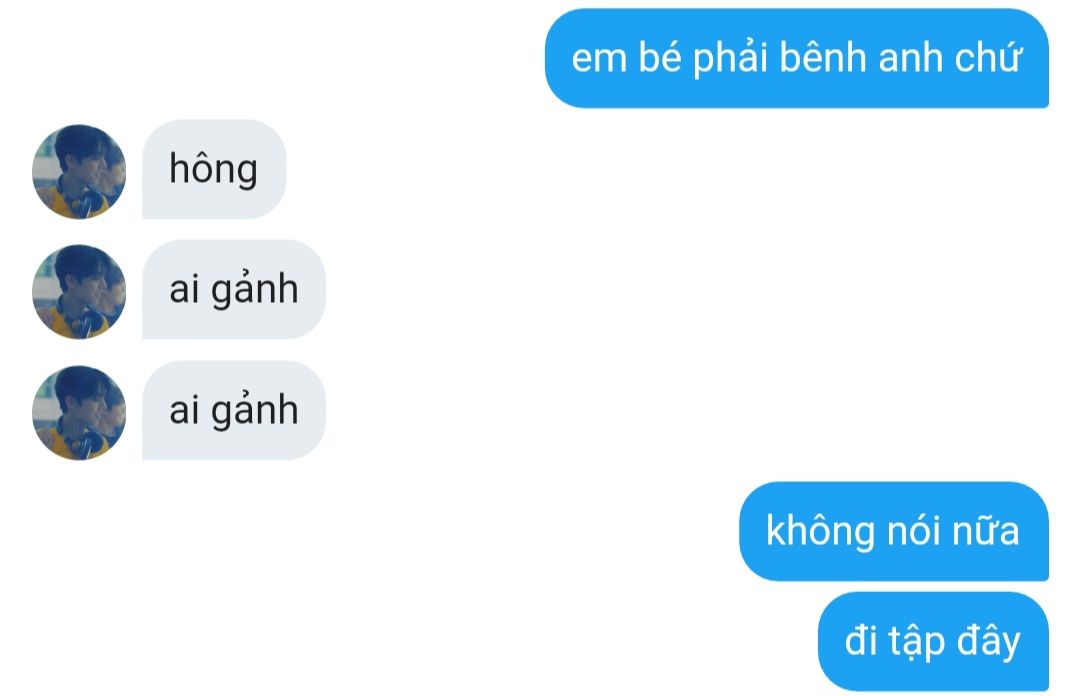Select the grey "hông" message bubble
This screenshot has height=696, width=1080.
coord(214,169)
